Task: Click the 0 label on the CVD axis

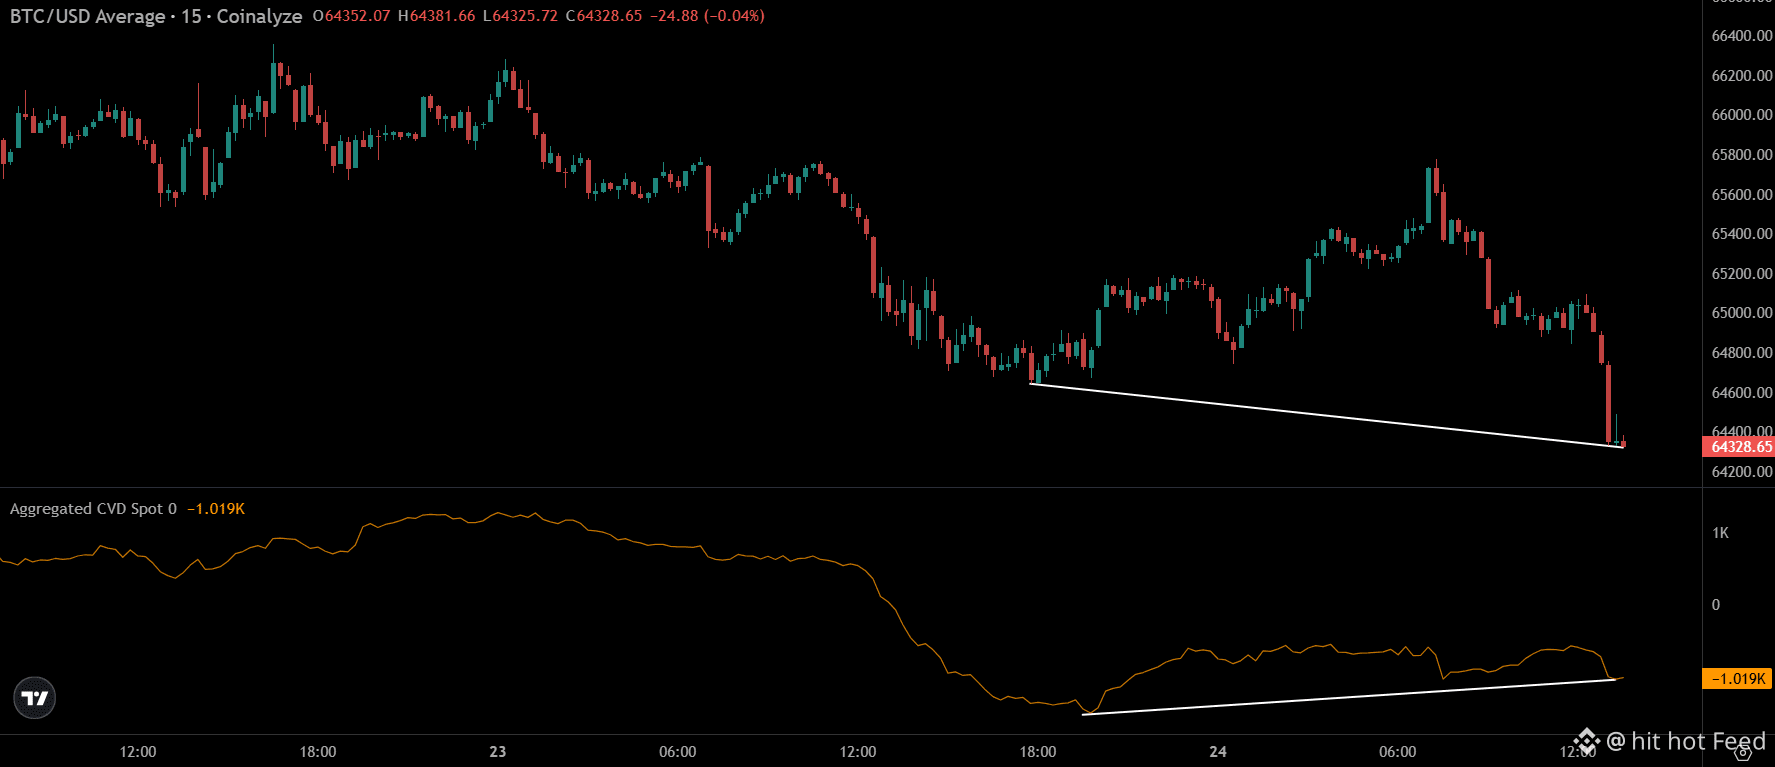Action: 1716,605
